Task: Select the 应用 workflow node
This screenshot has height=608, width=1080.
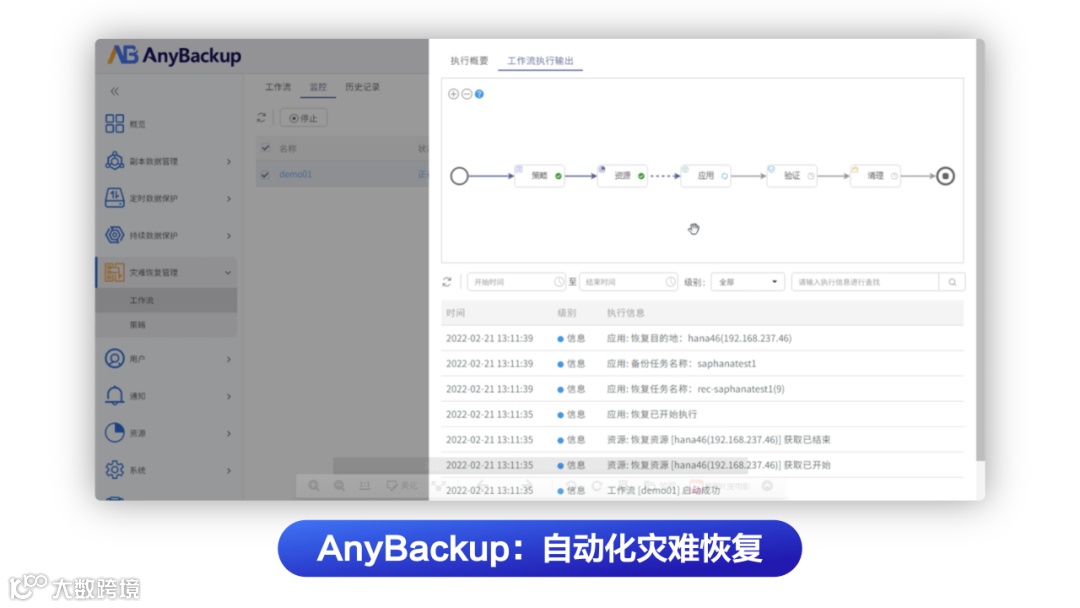Action: (x=706, y=176)
